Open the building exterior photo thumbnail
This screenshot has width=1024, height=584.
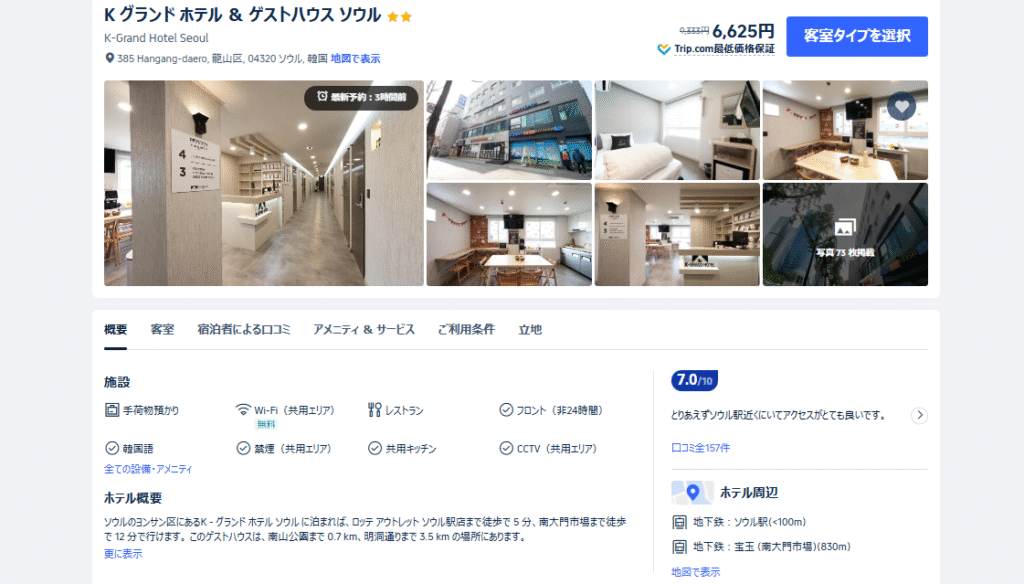[x=509, y=130]
